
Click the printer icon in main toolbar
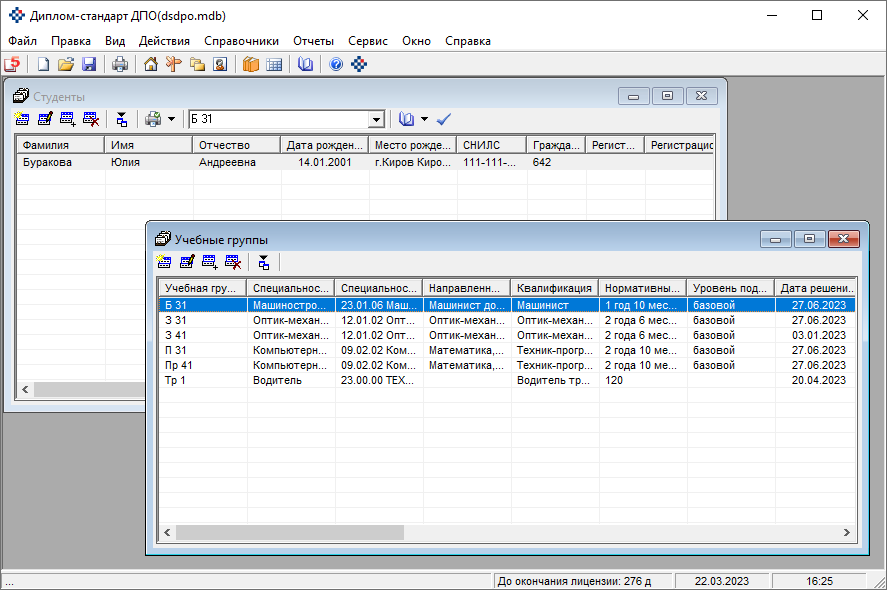click(x=120, y=65)
